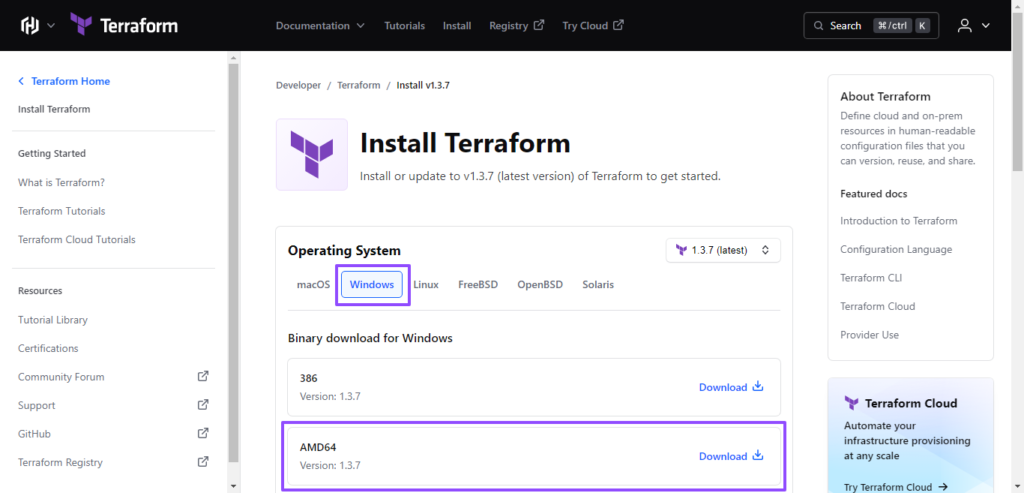Select the macOS operating system tab
The height and width of the screenshot is (493, 1024).
tap(313, 285)
